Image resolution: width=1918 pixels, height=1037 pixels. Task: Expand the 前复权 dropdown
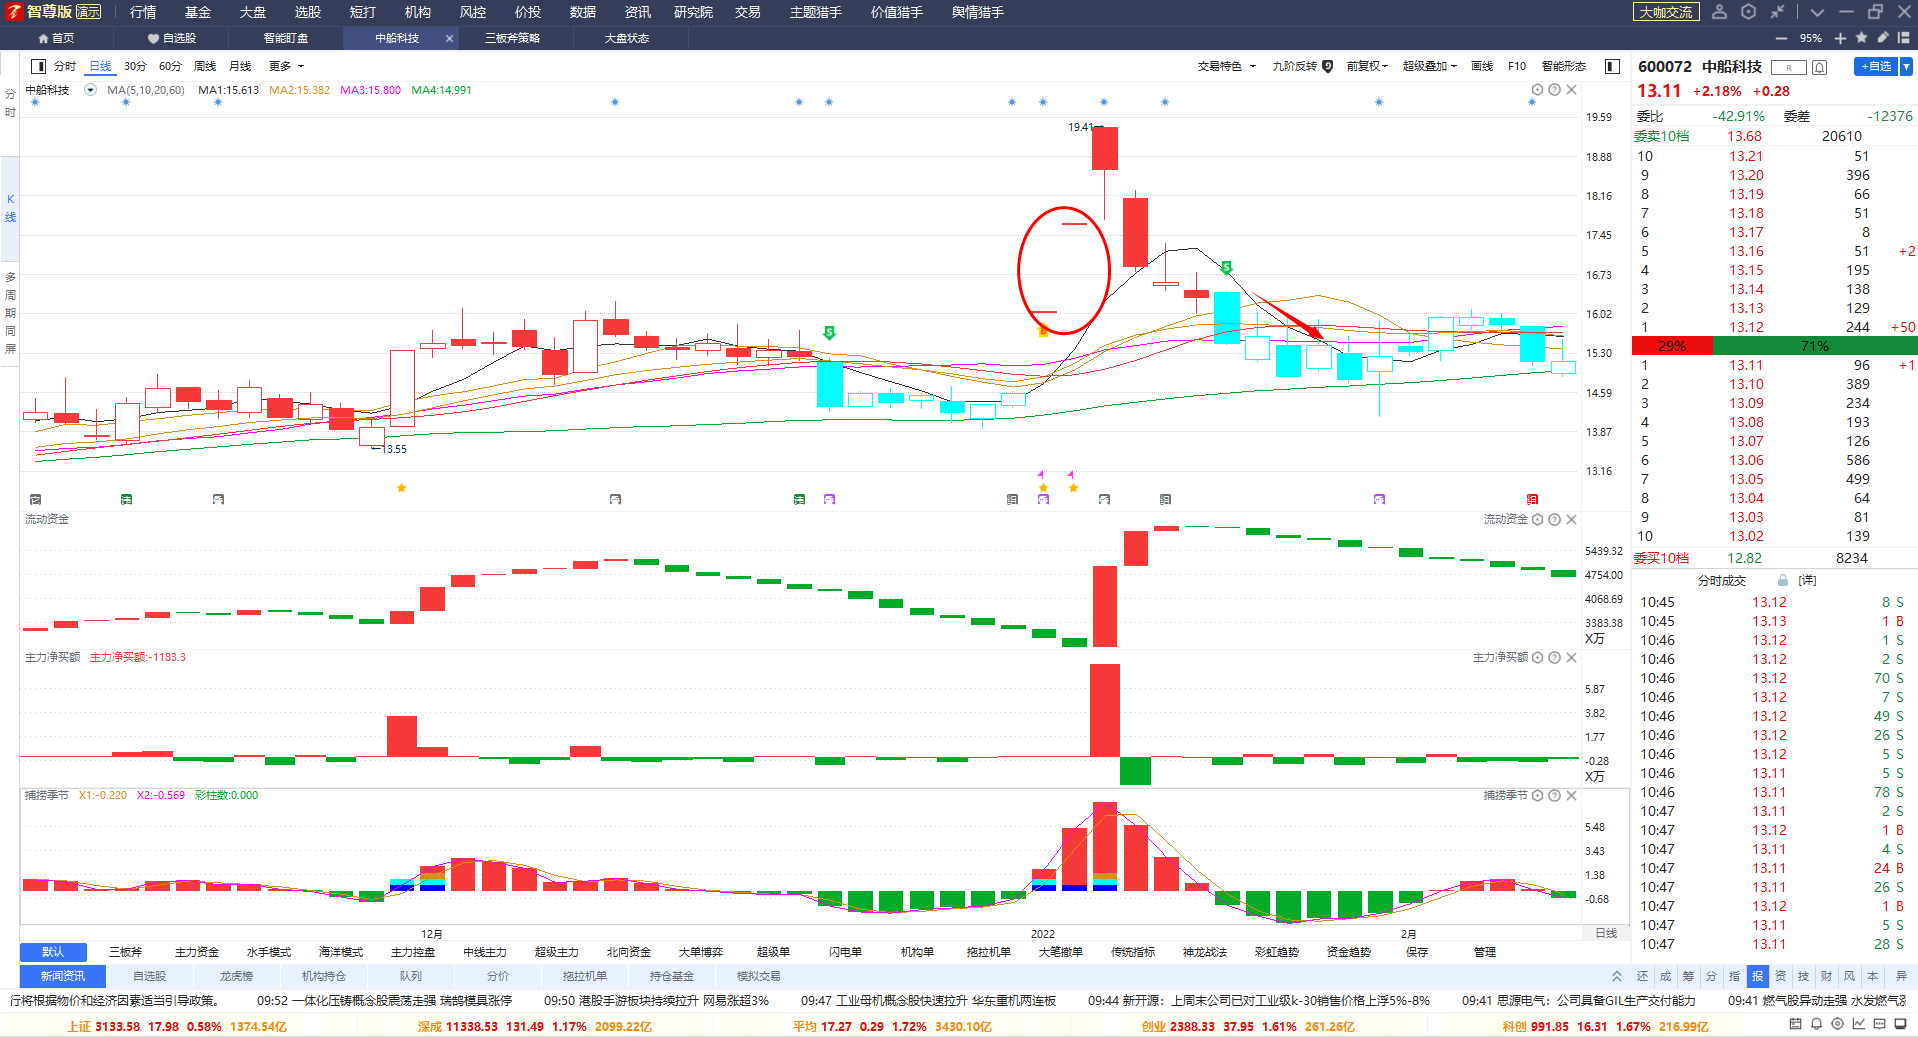(x=1367, y=66)
